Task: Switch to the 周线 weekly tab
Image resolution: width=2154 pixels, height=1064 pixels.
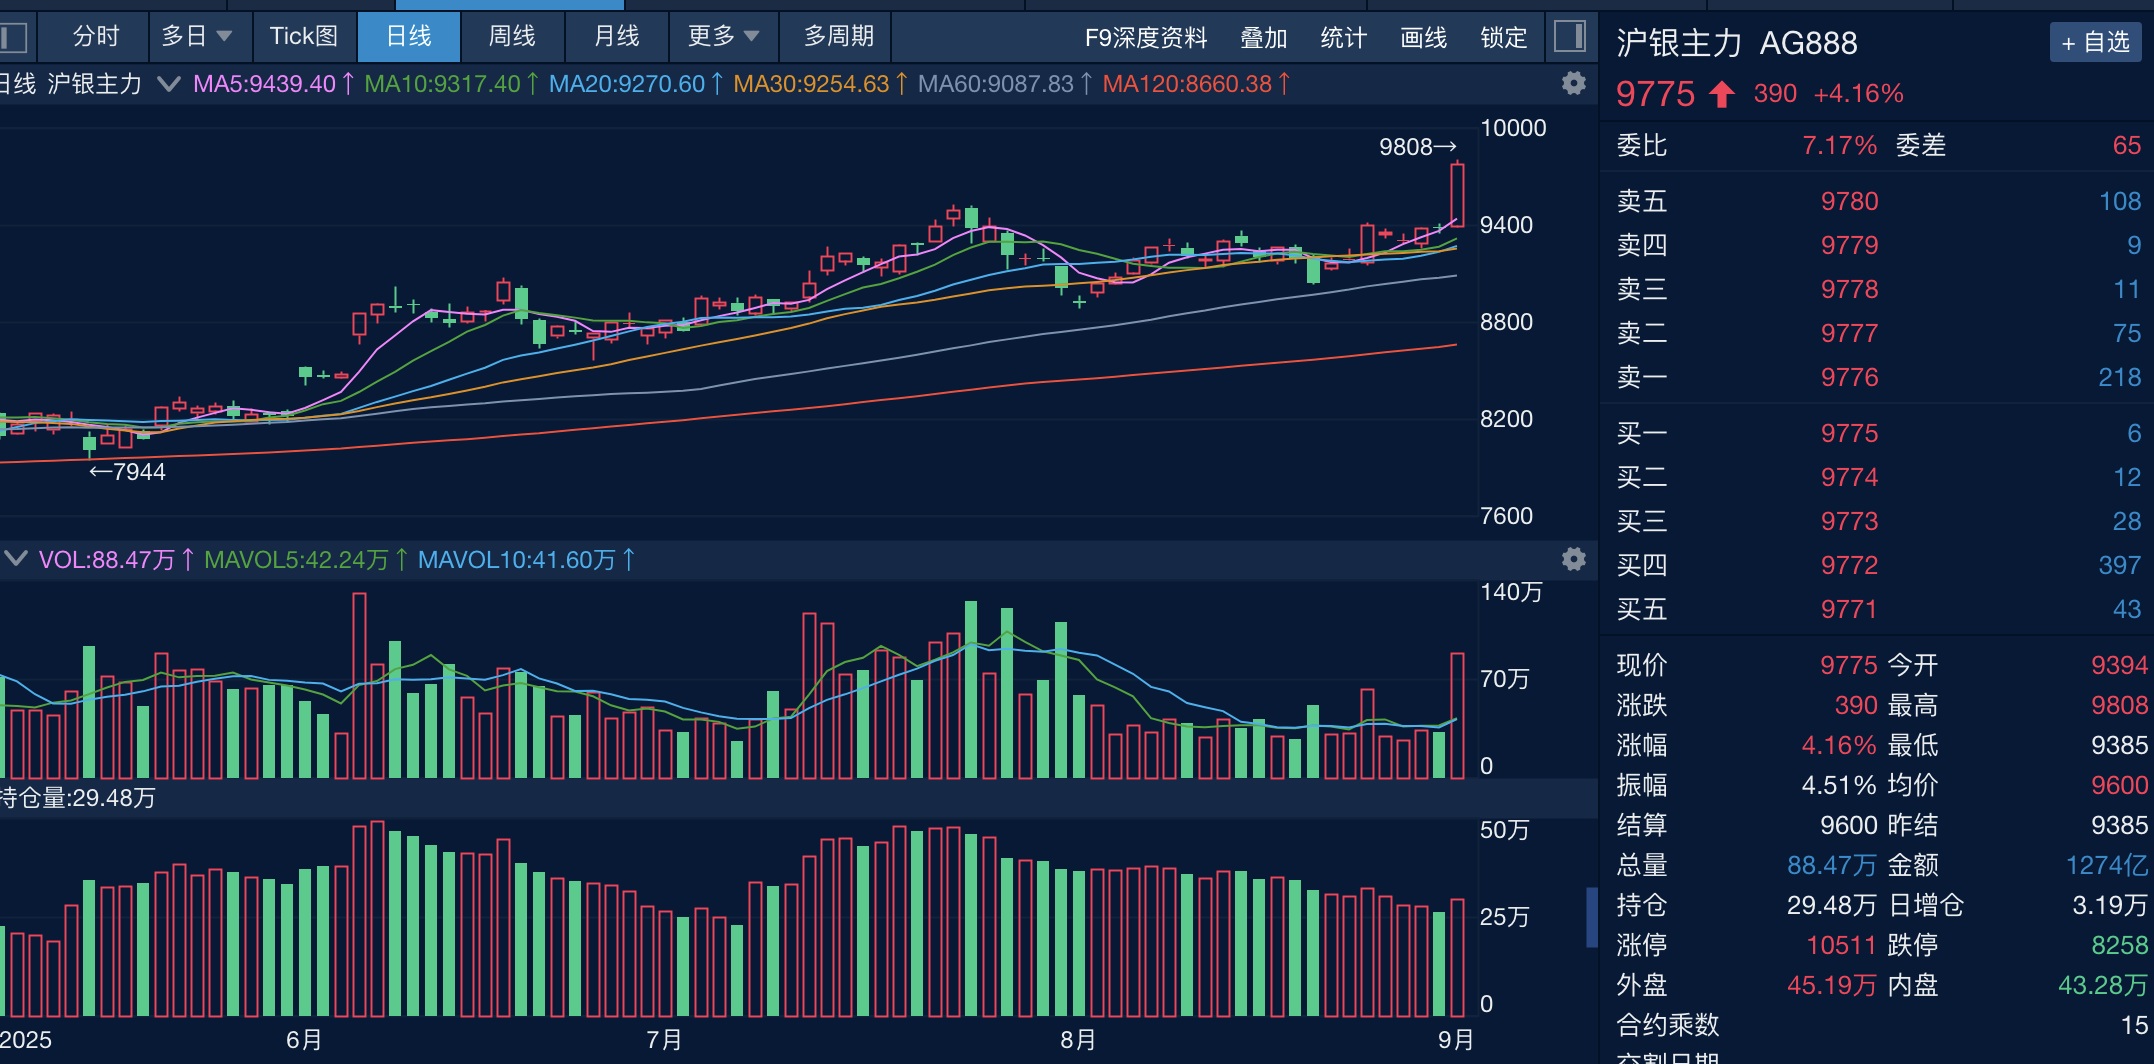Action: [x=512, y=36]
